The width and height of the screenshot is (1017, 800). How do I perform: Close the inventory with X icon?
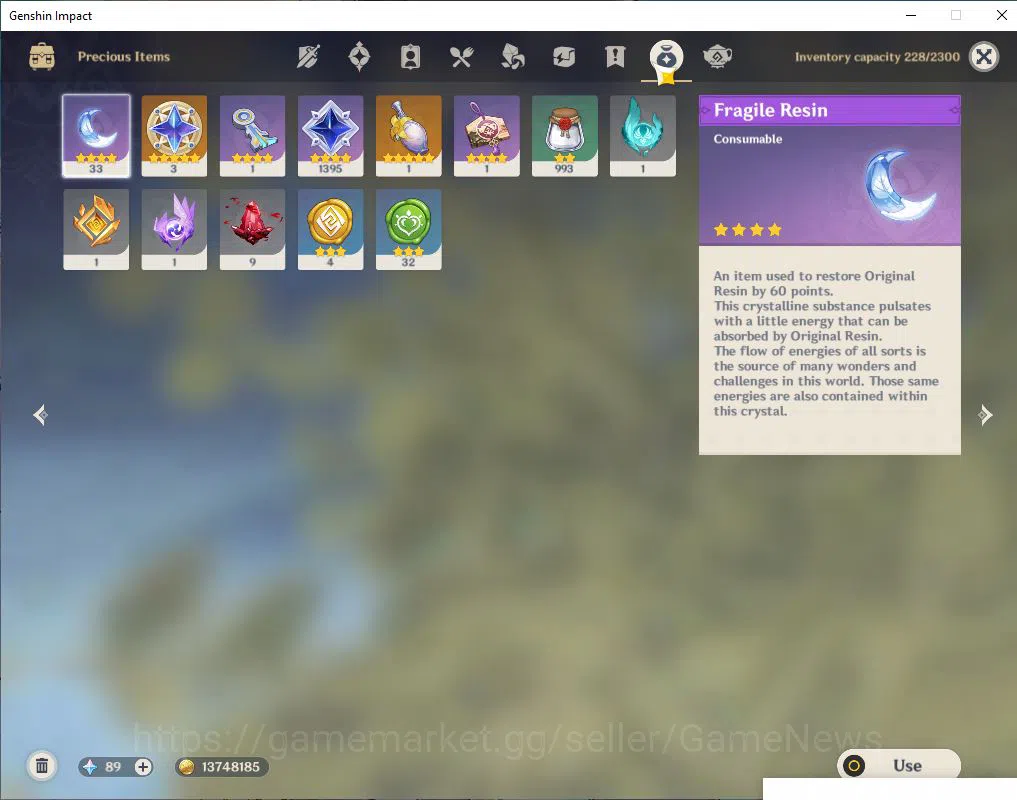(984, 57)
